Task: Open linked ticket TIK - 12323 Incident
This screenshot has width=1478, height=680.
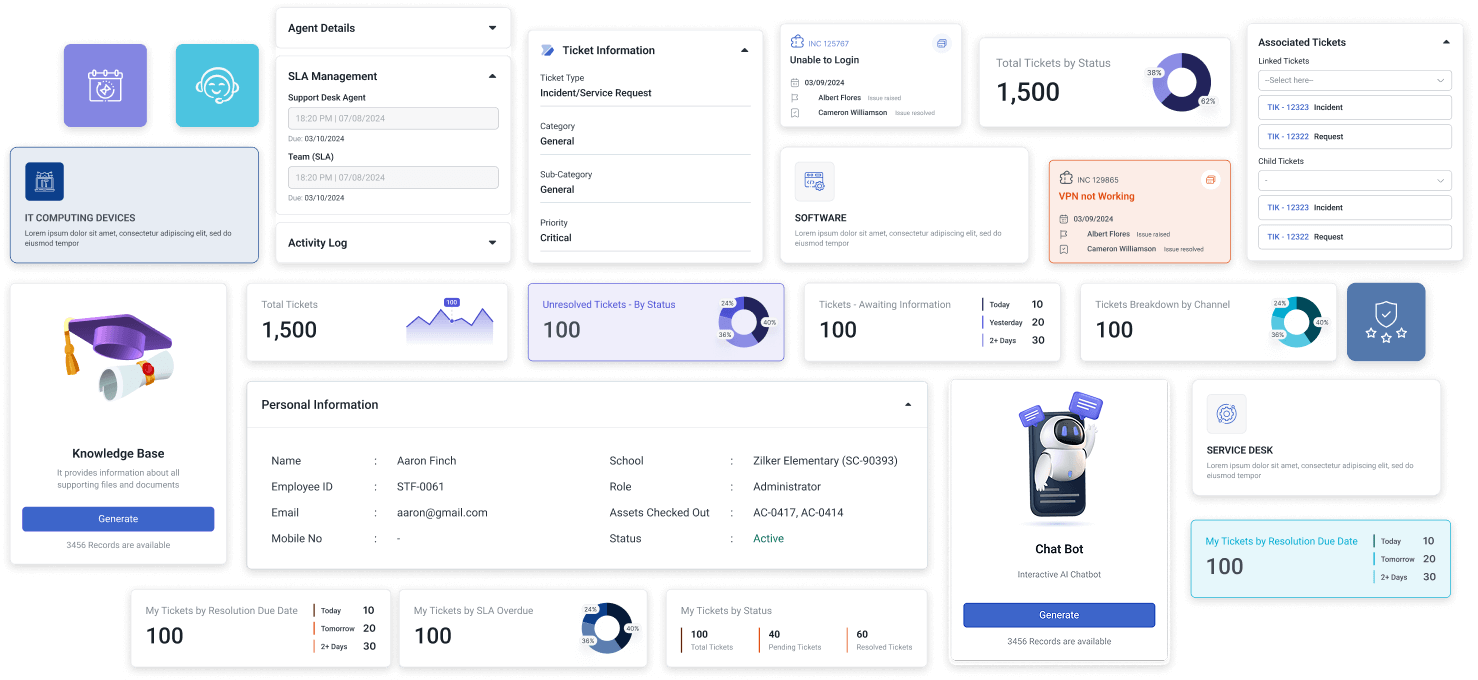Action: pyautogui.click(x=1354, y=107)
